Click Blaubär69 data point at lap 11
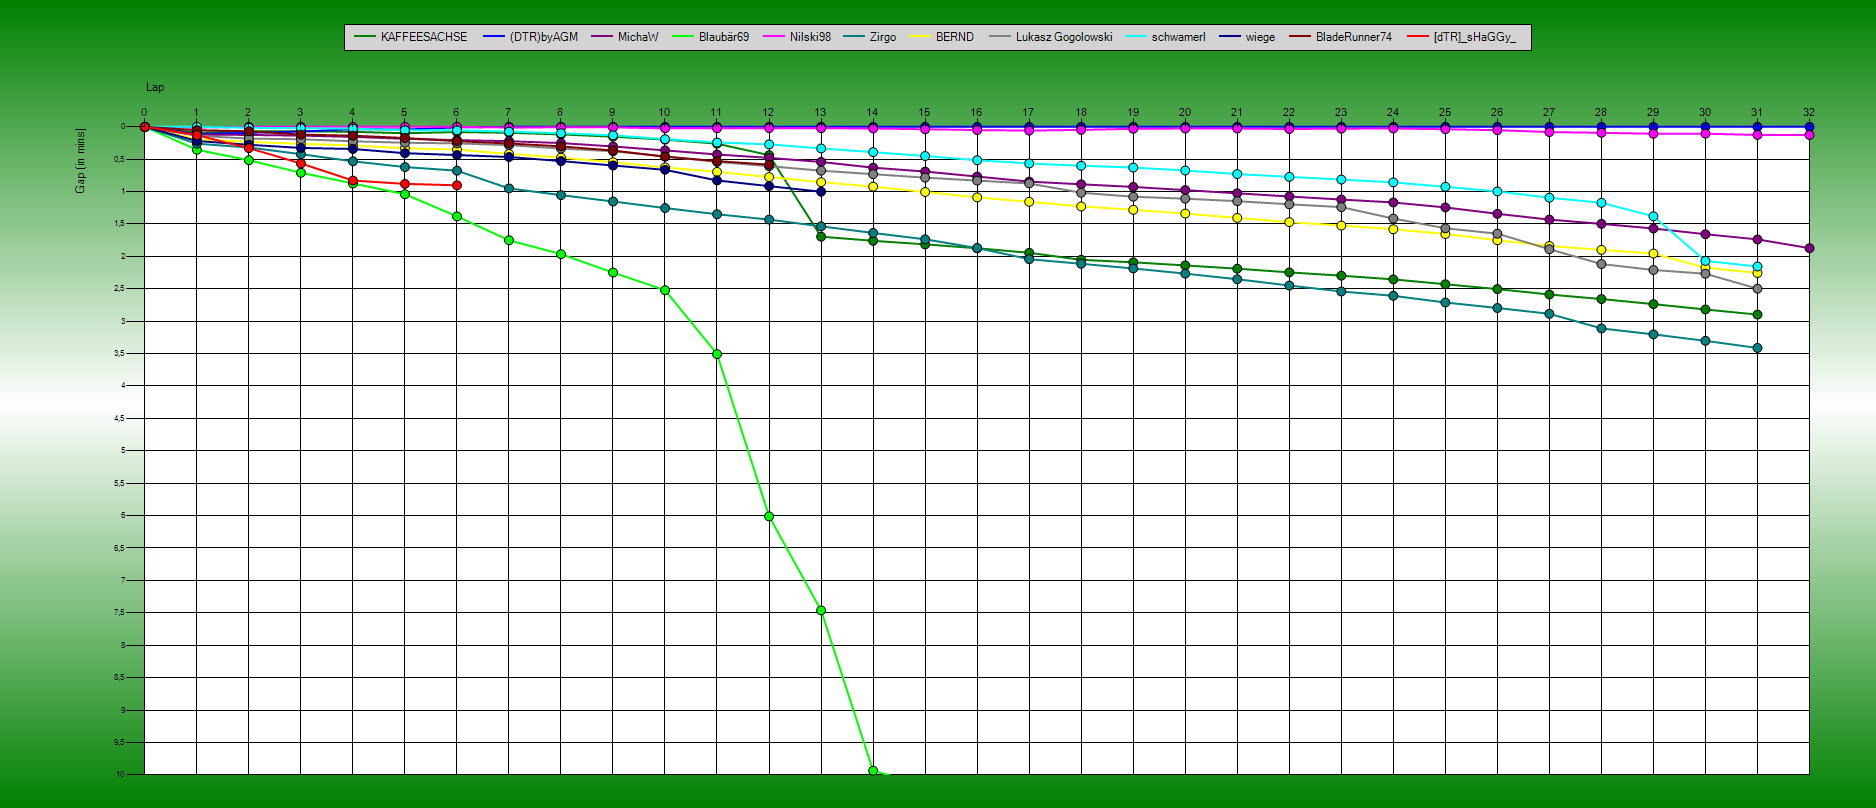 717,354
